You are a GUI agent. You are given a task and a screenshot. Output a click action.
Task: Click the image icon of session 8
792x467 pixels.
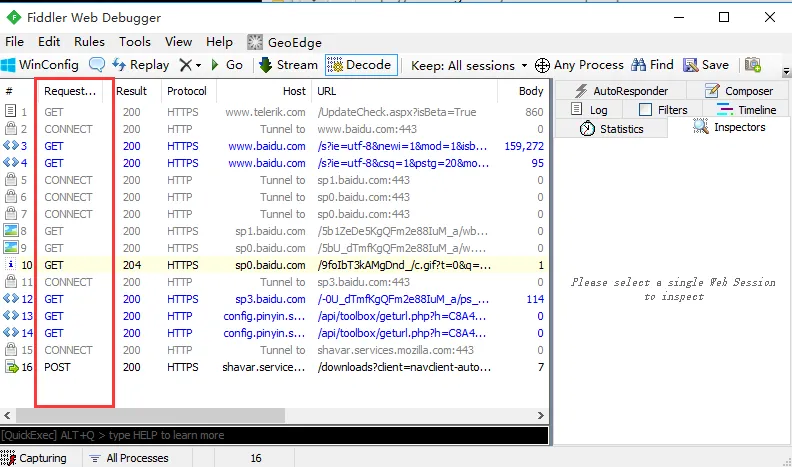11,231
